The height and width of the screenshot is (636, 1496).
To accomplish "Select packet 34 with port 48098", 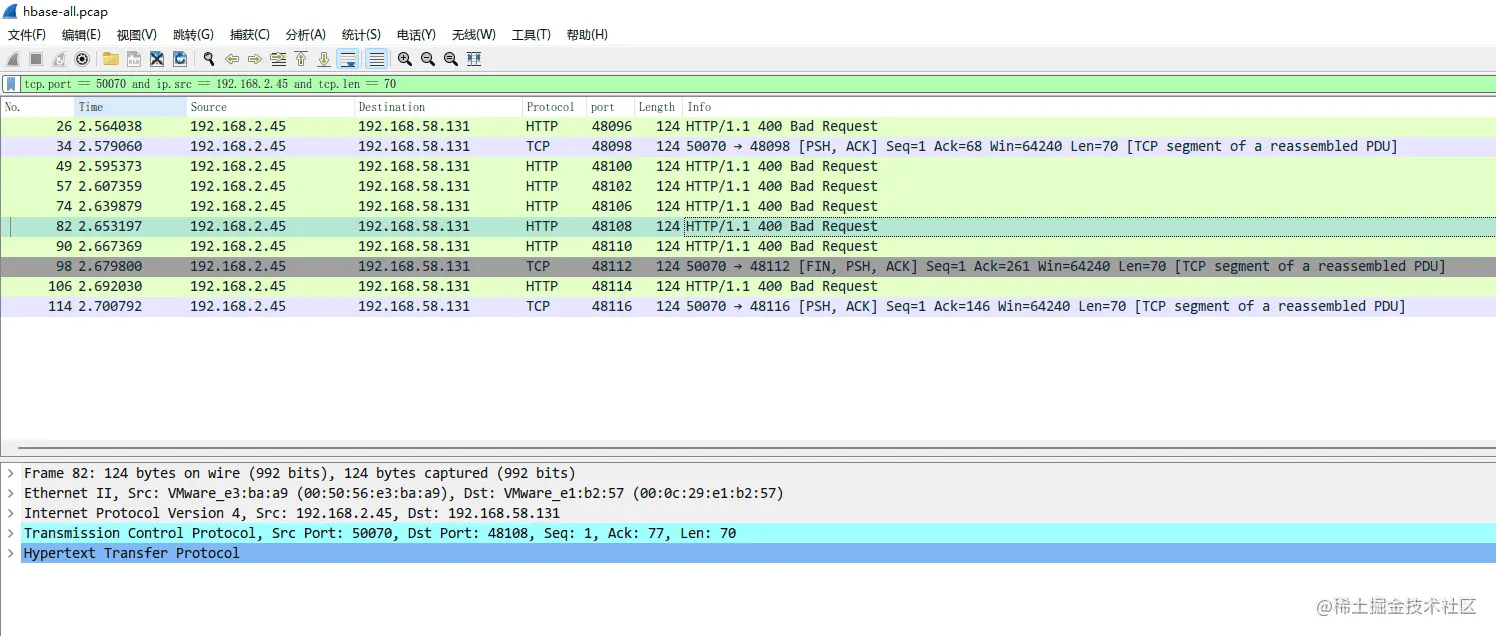I will 748,147.
